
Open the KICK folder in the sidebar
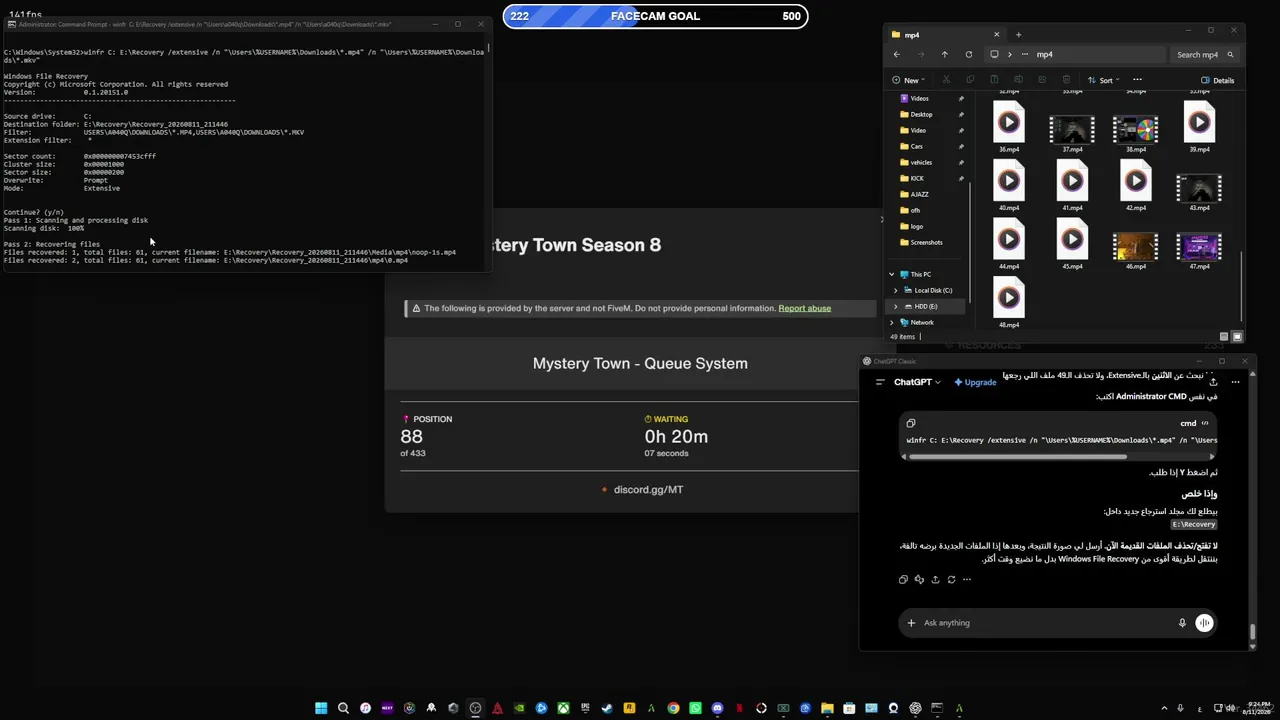click(917, 178)
